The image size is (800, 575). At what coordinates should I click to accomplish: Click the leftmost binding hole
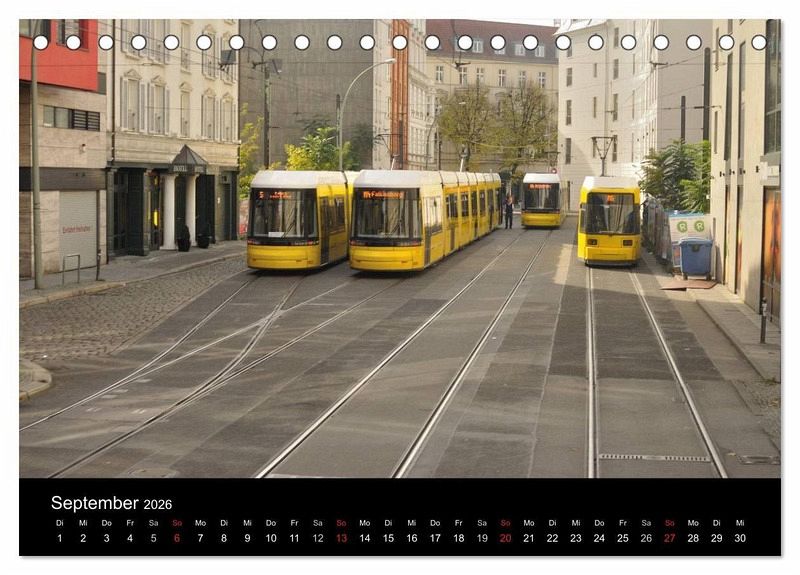[x=41, y=42]
